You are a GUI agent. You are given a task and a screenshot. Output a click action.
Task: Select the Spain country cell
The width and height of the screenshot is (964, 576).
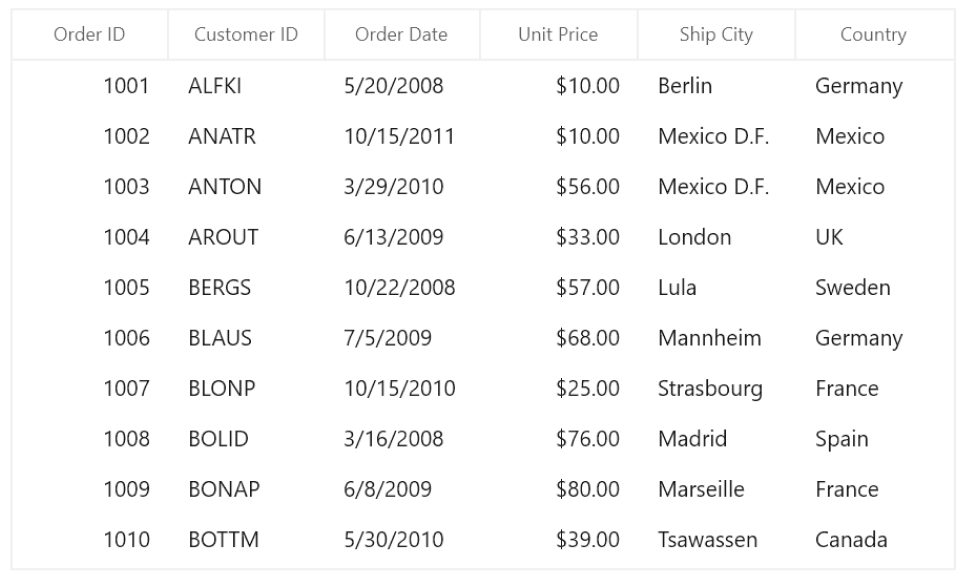click(x=841, y=439)
